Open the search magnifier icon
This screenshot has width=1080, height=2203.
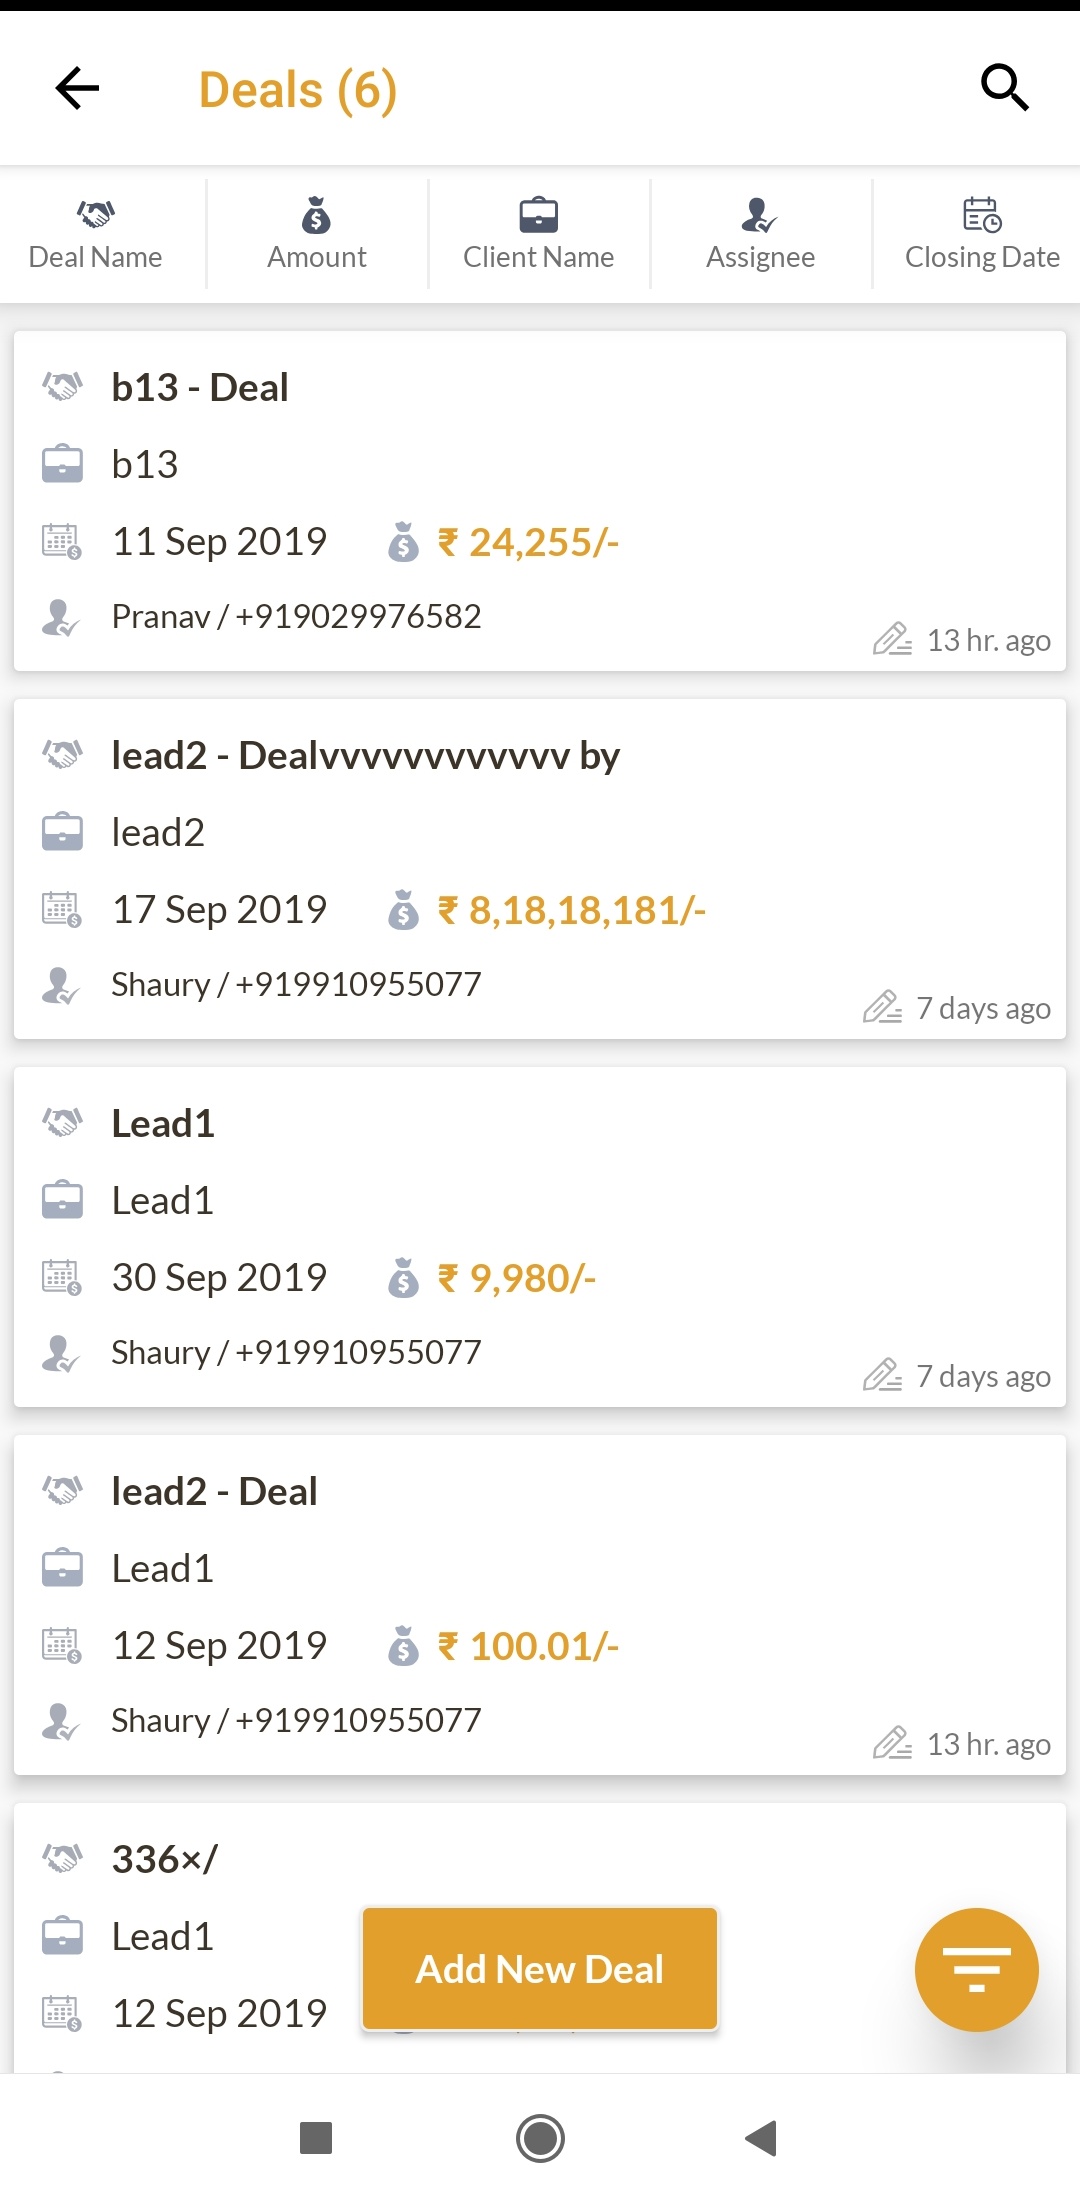coord(1004,88)
